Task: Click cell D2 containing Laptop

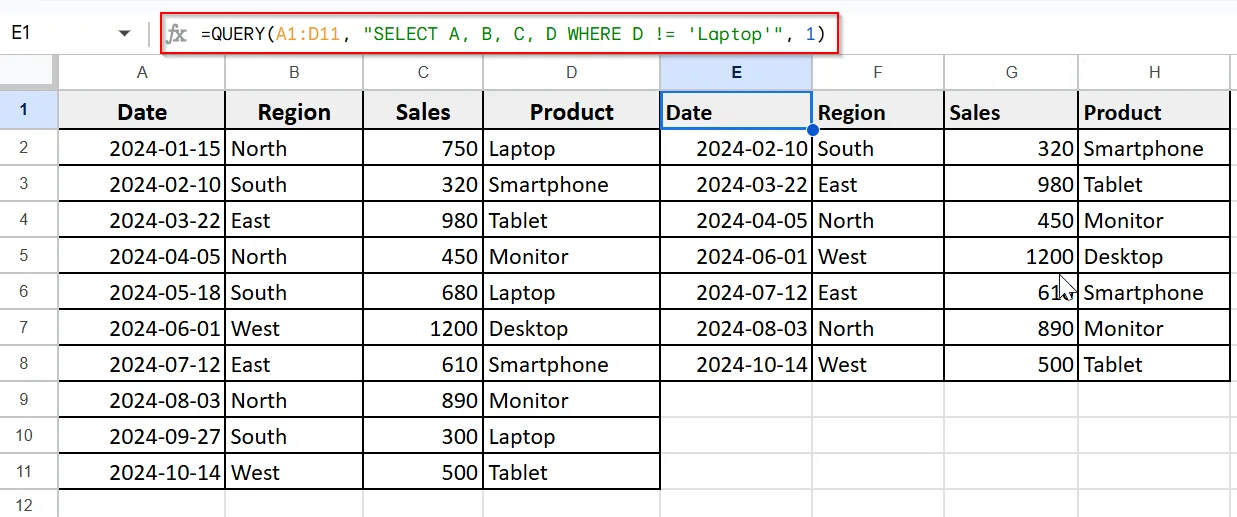Action: pos(571,148)
